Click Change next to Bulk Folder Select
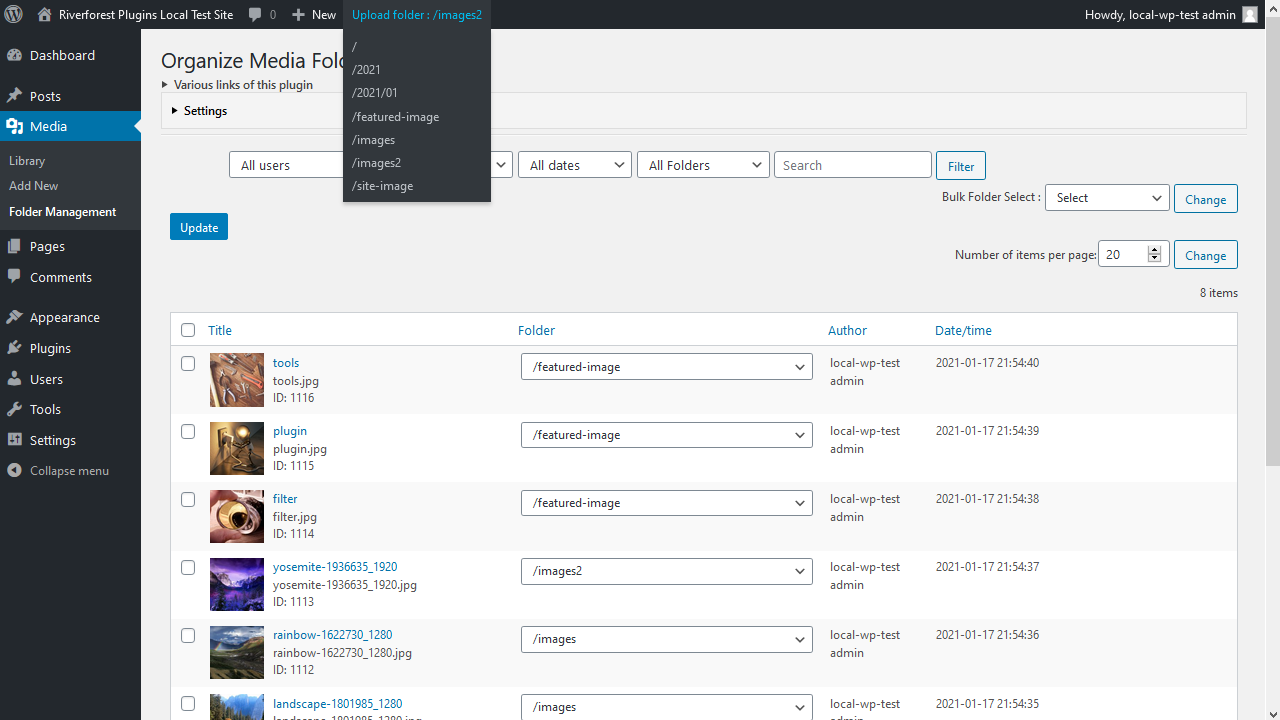 tap(1206, 199)
